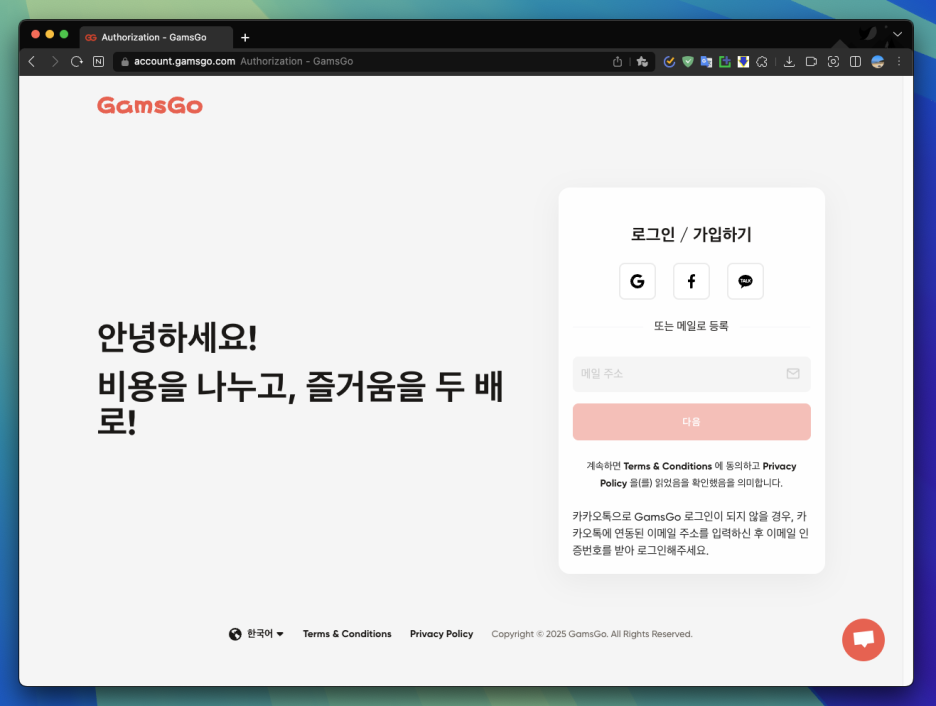936x706 pixels.
Task: Open the AdGuard green shield extension
Action: click(688, 61)
